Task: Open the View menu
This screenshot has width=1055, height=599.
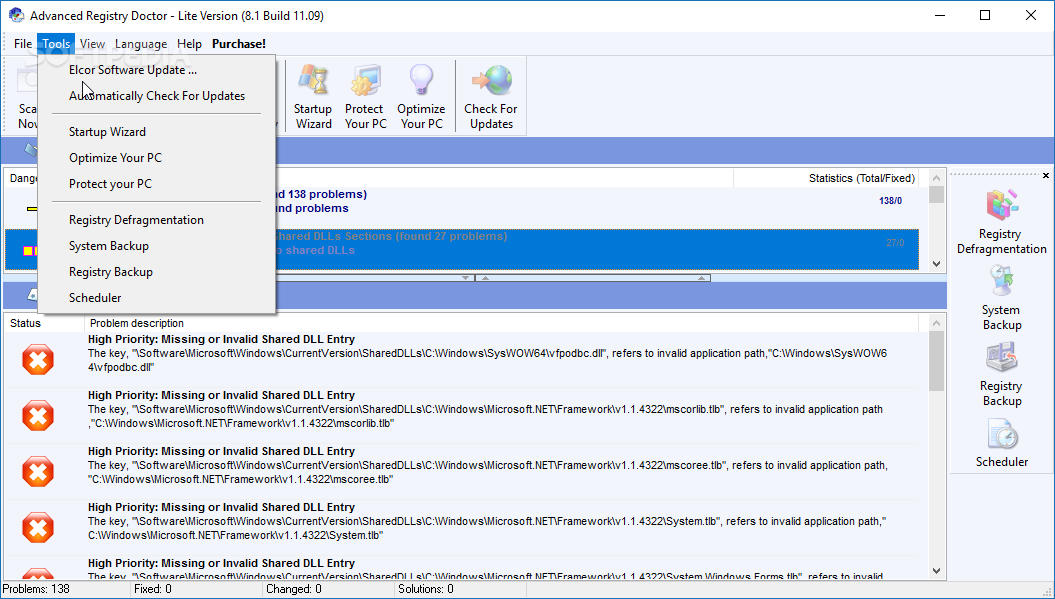Action: pyautogui.click(x=92, y=44)
